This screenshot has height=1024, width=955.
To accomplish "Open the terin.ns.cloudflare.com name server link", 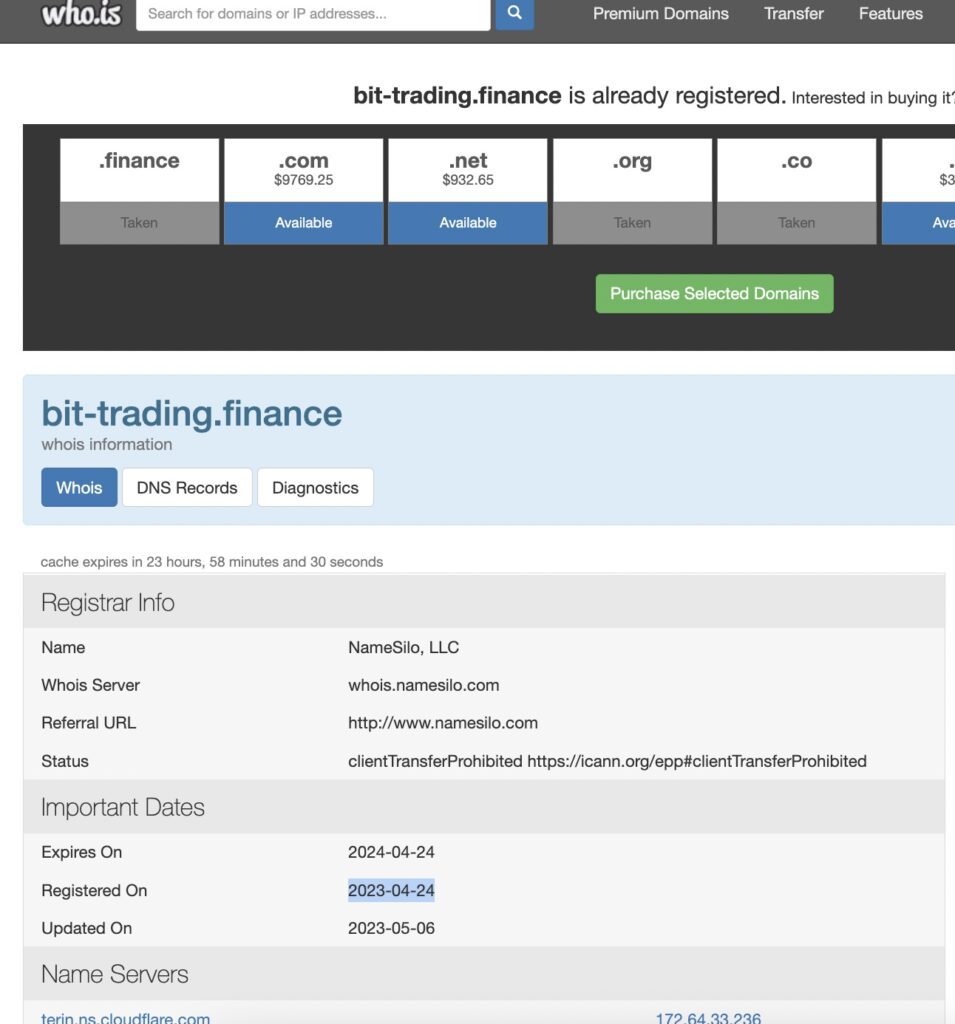I will (125, 1017).
